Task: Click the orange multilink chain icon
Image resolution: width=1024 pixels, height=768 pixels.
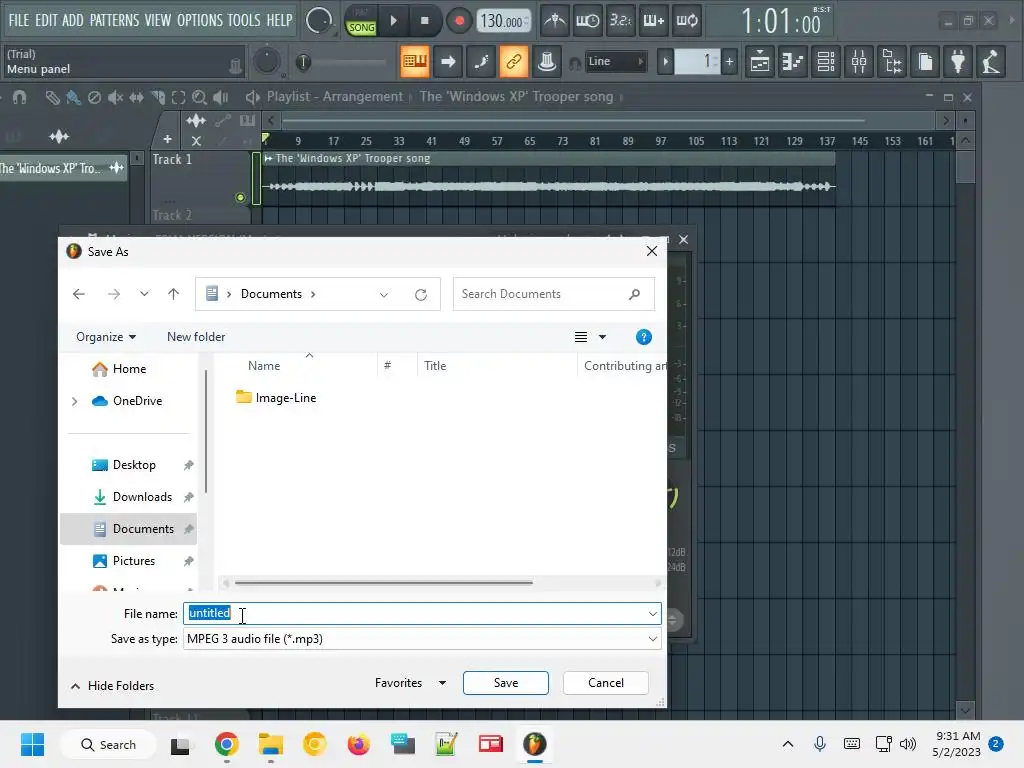Action: tap(514, 62)
